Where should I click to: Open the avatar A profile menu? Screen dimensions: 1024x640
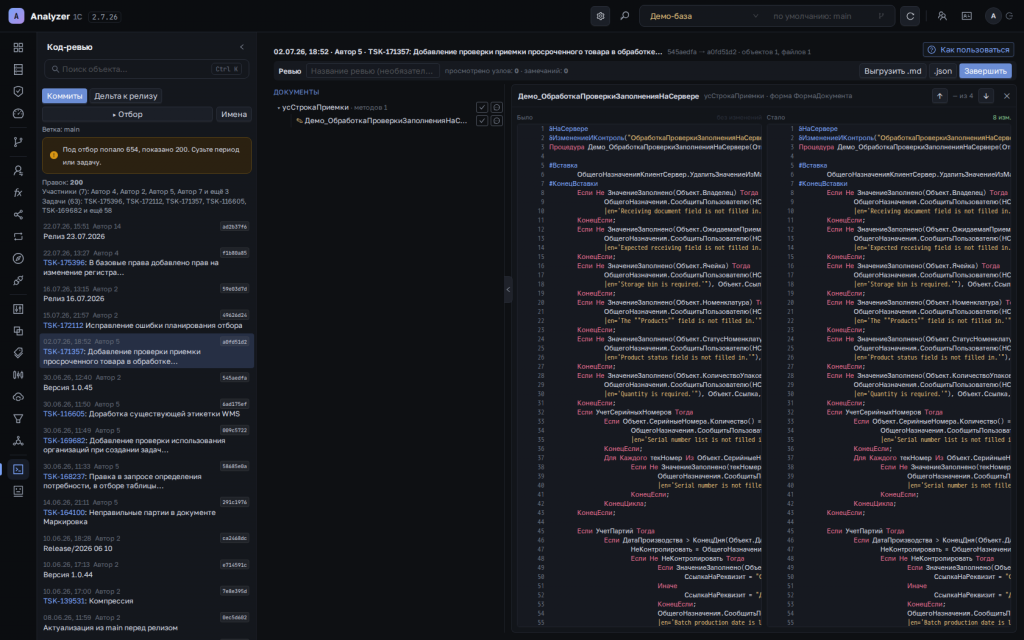pyautogui.click(x=993, y=16)
